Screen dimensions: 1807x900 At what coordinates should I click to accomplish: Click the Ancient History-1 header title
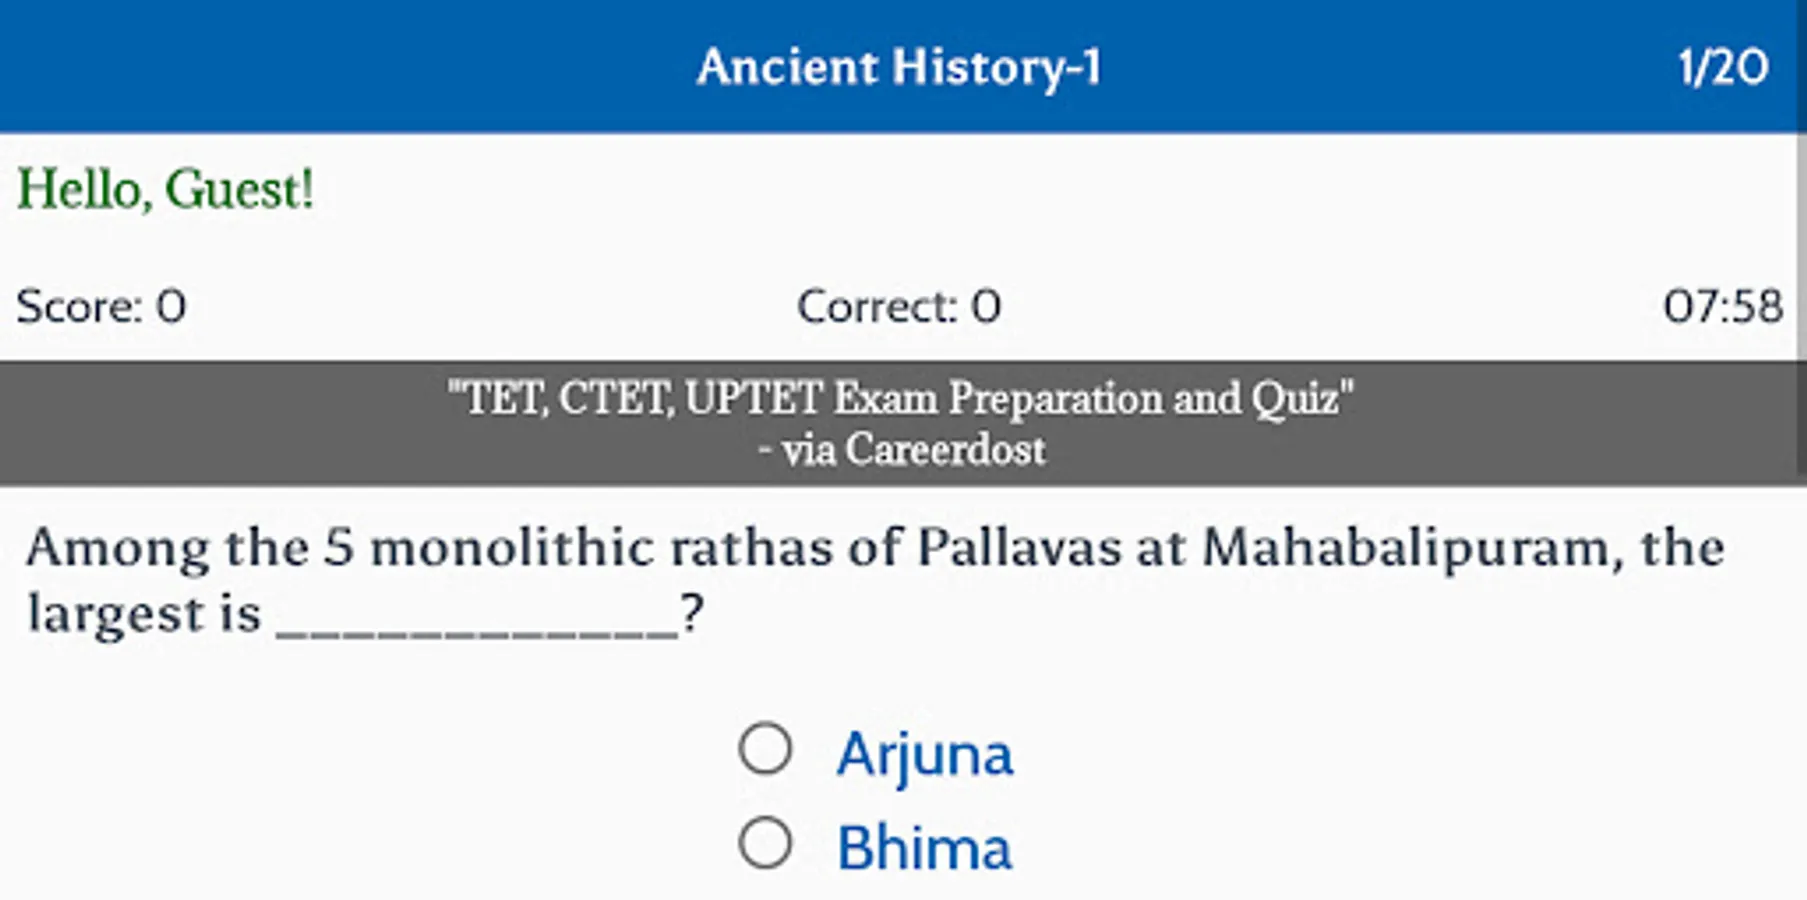(x=899, y=67)
